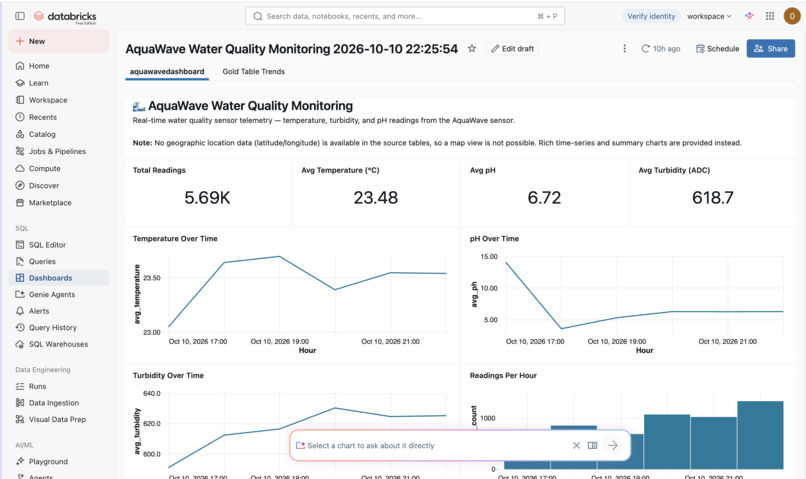Refresh the dashboard updated 10h ago
Viewport: 806px width, 479px height.
661,49
